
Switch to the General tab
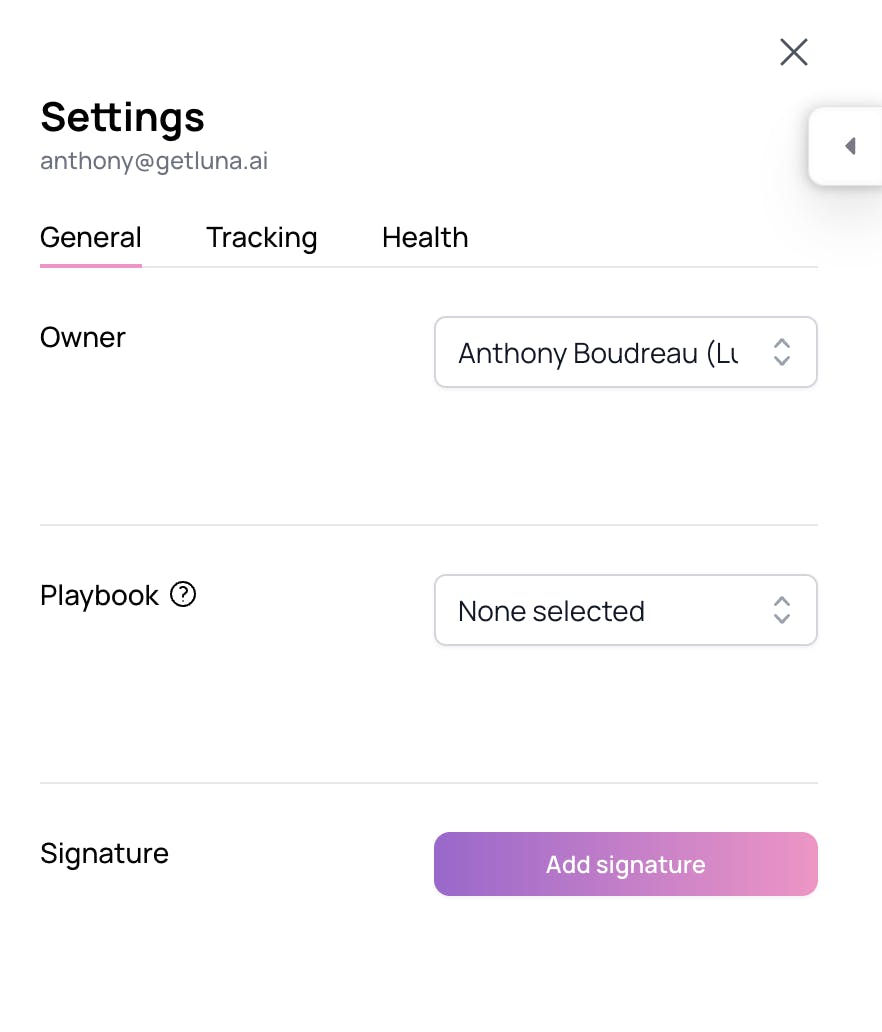click(x=91, y=237)
